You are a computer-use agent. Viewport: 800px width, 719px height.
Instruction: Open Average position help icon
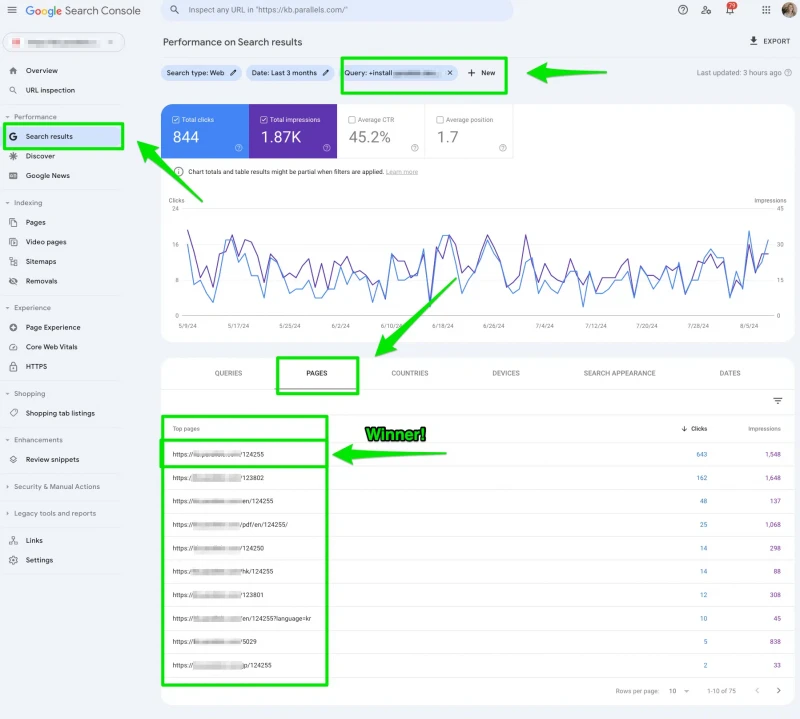503,147
